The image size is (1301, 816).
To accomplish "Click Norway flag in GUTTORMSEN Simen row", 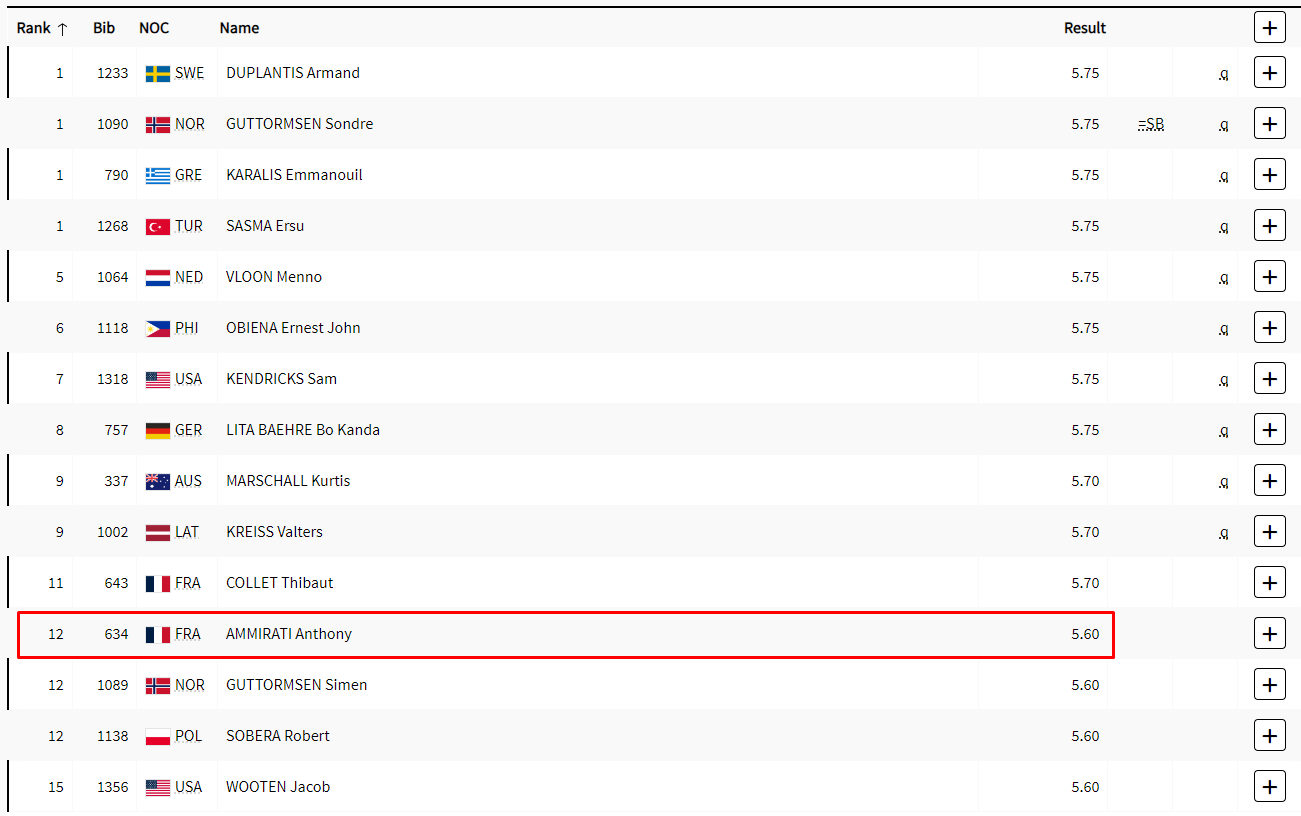I will click(x=157, y=686).
